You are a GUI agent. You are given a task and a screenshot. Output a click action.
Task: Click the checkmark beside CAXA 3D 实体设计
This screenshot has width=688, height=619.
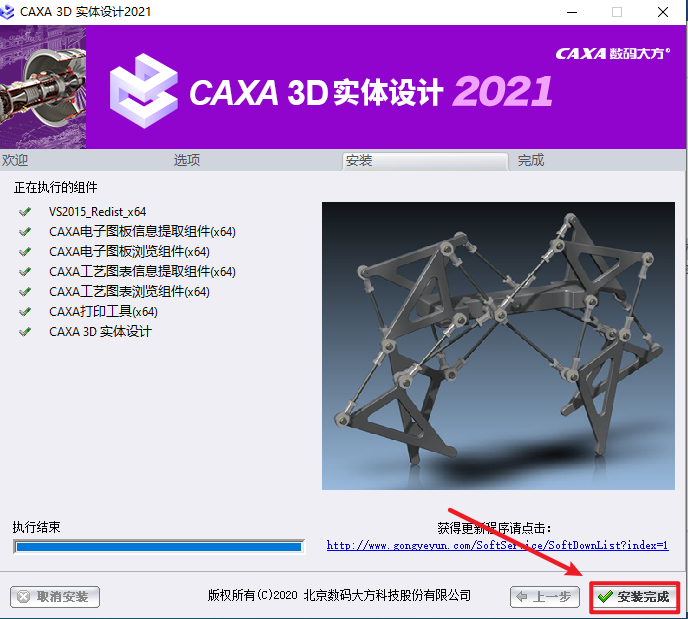[25, 332]
